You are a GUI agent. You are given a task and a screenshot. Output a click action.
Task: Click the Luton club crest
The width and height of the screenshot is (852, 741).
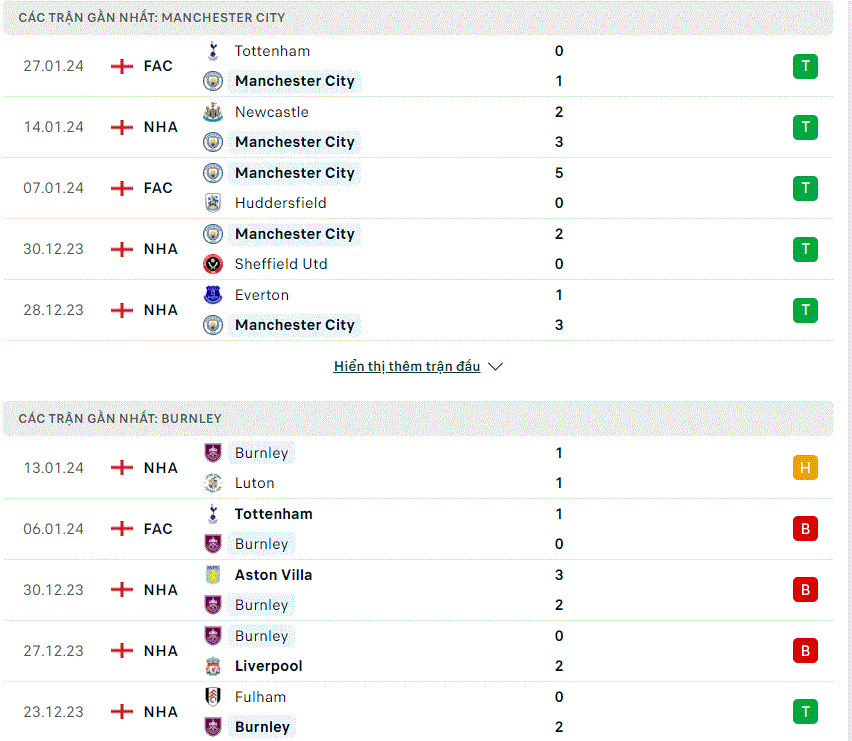coord(213,483)
